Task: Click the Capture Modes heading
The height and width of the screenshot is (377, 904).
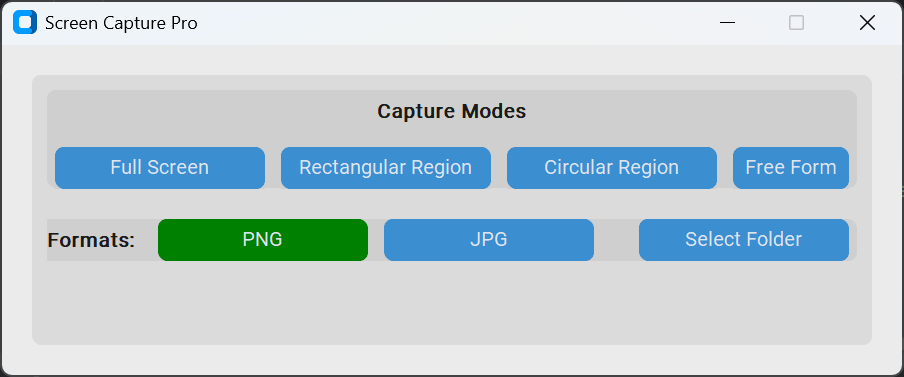Action: (x=451, y=111)
